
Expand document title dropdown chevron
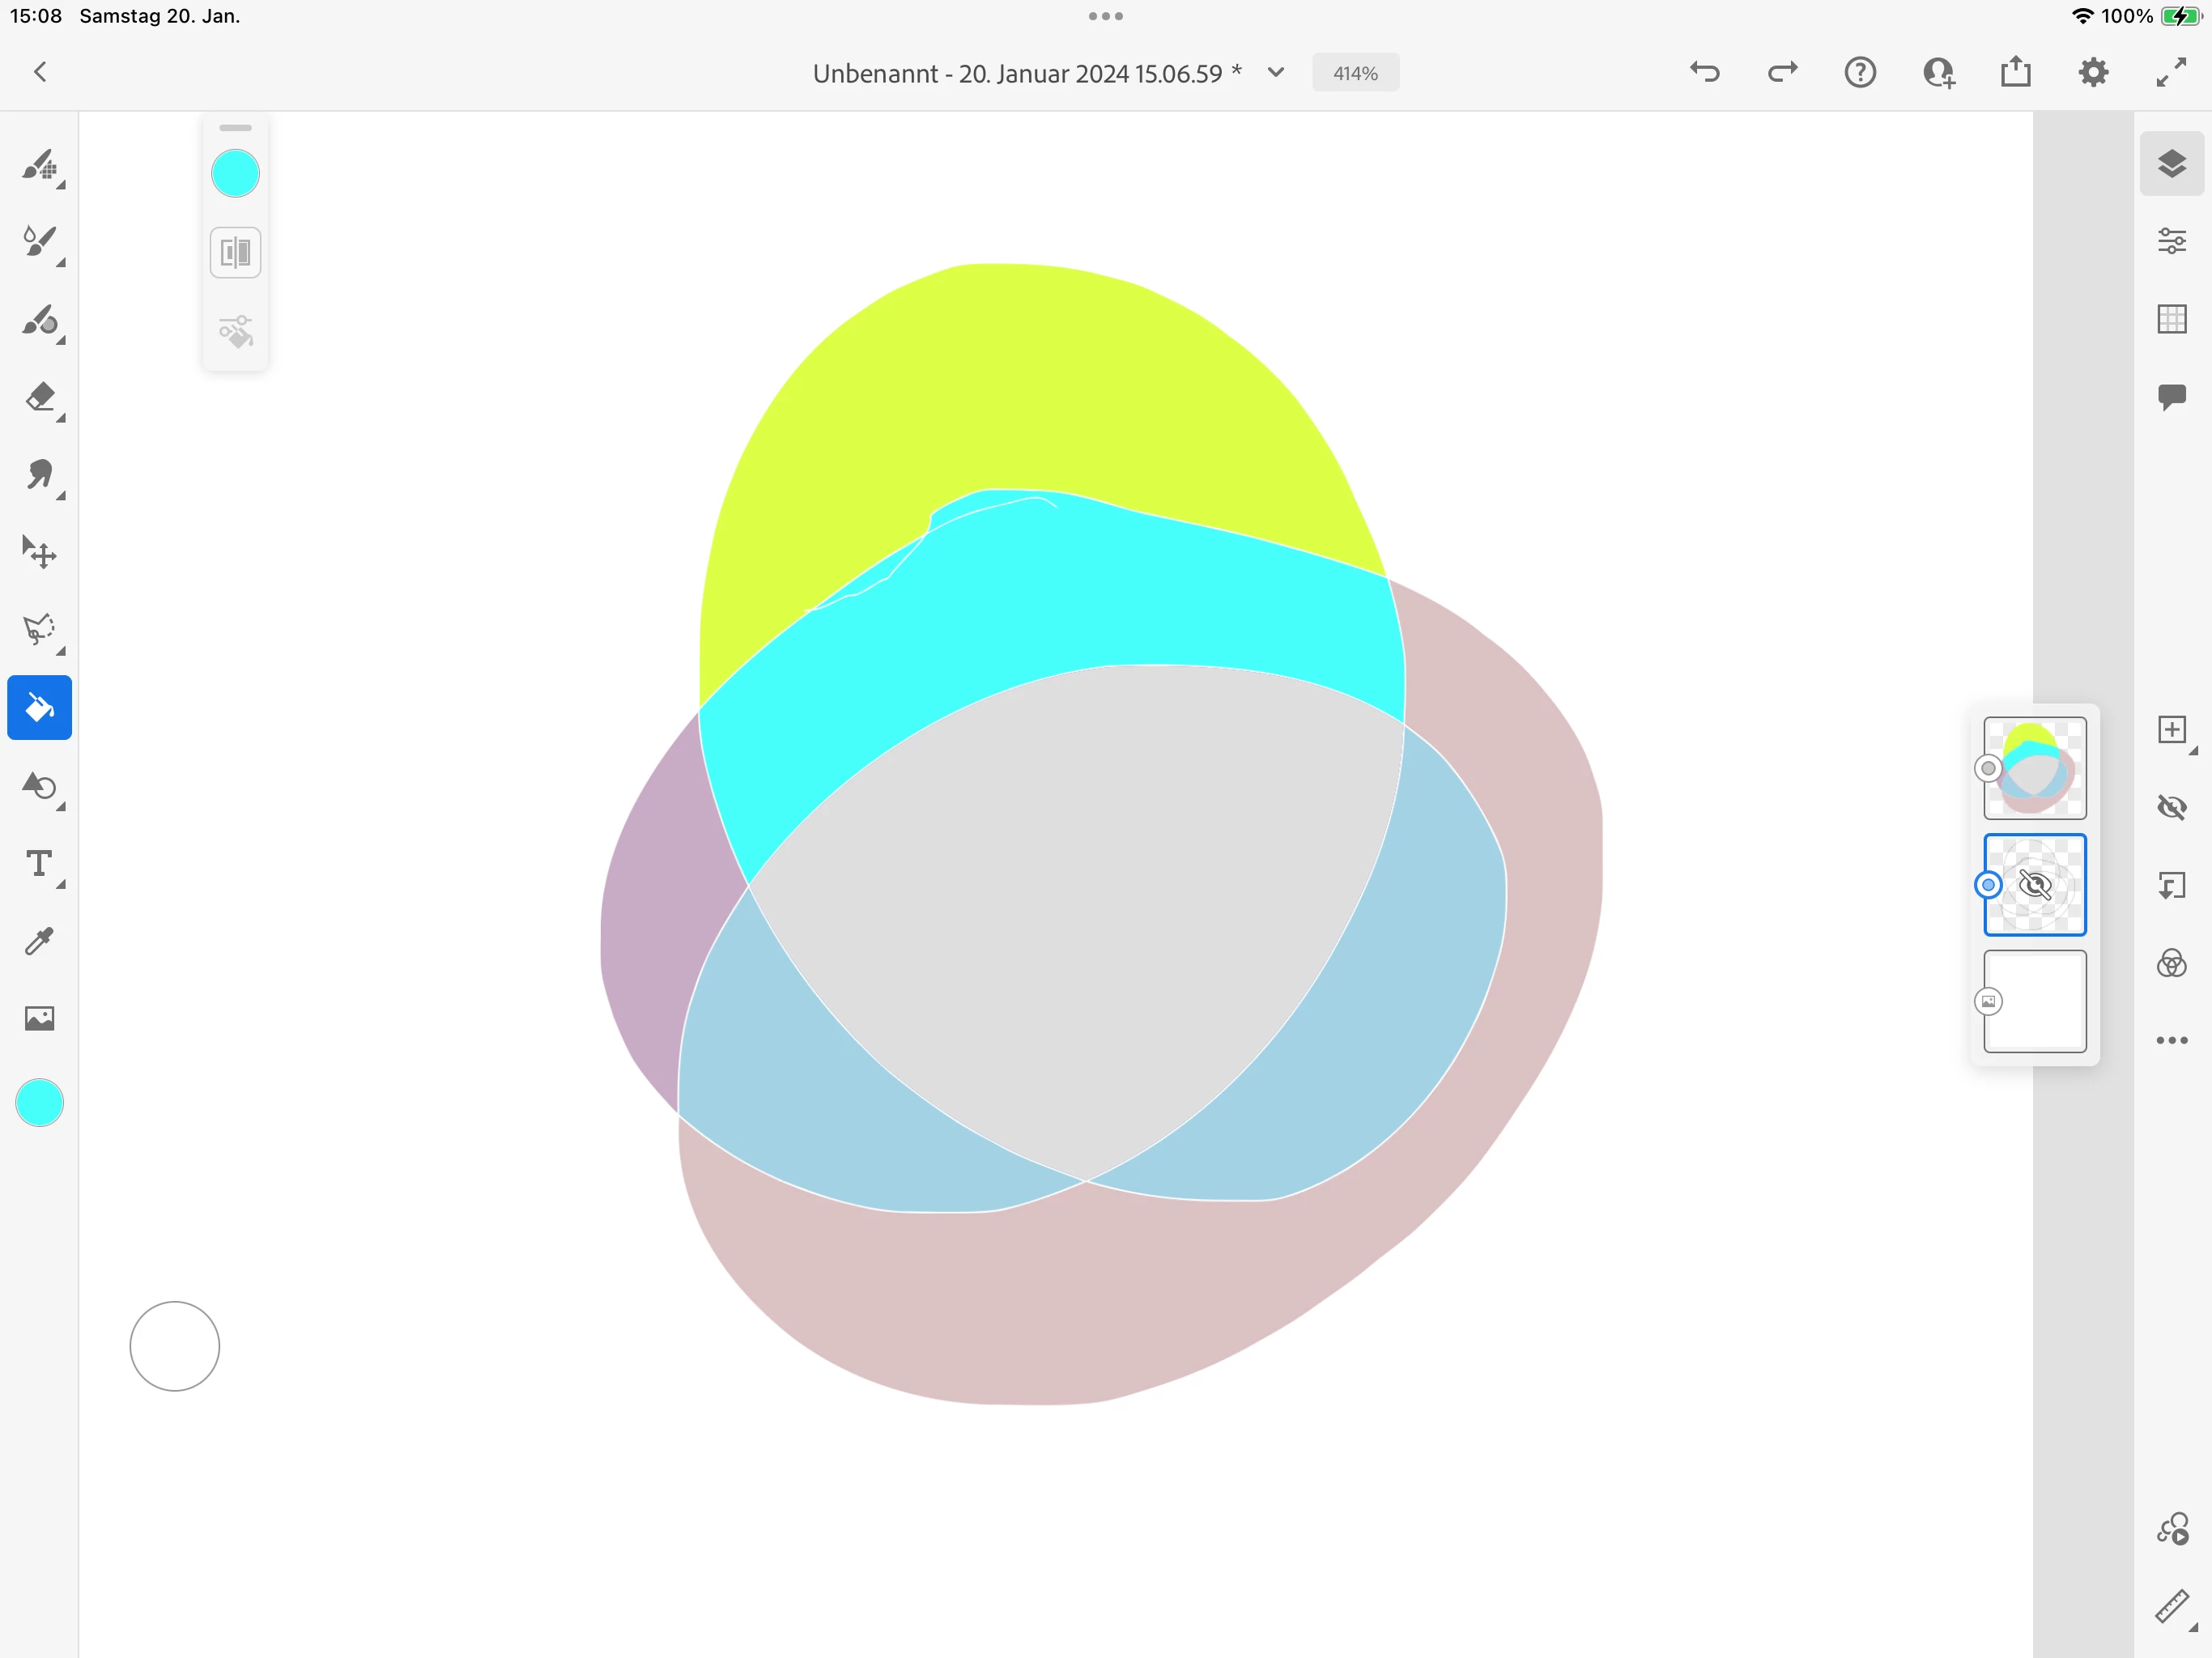[1276, 73]
